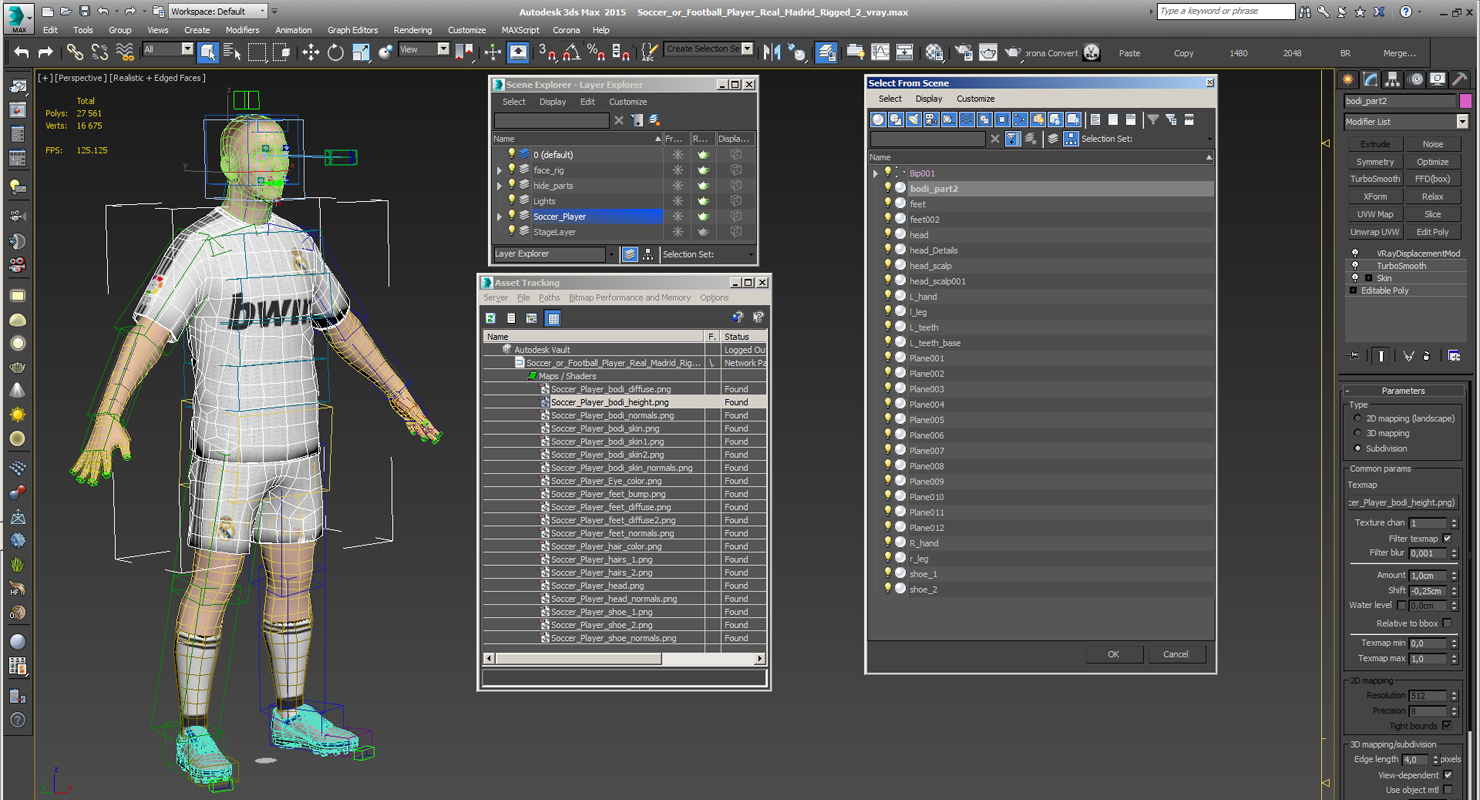
Task: Click Asset Tracking table view icon
Action: (553, 318)
